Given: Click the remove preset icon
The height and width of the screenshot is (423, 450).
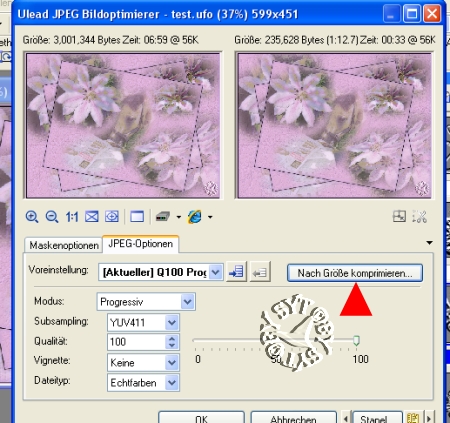Looking at the screenshot, I should (x=260, y=272).
